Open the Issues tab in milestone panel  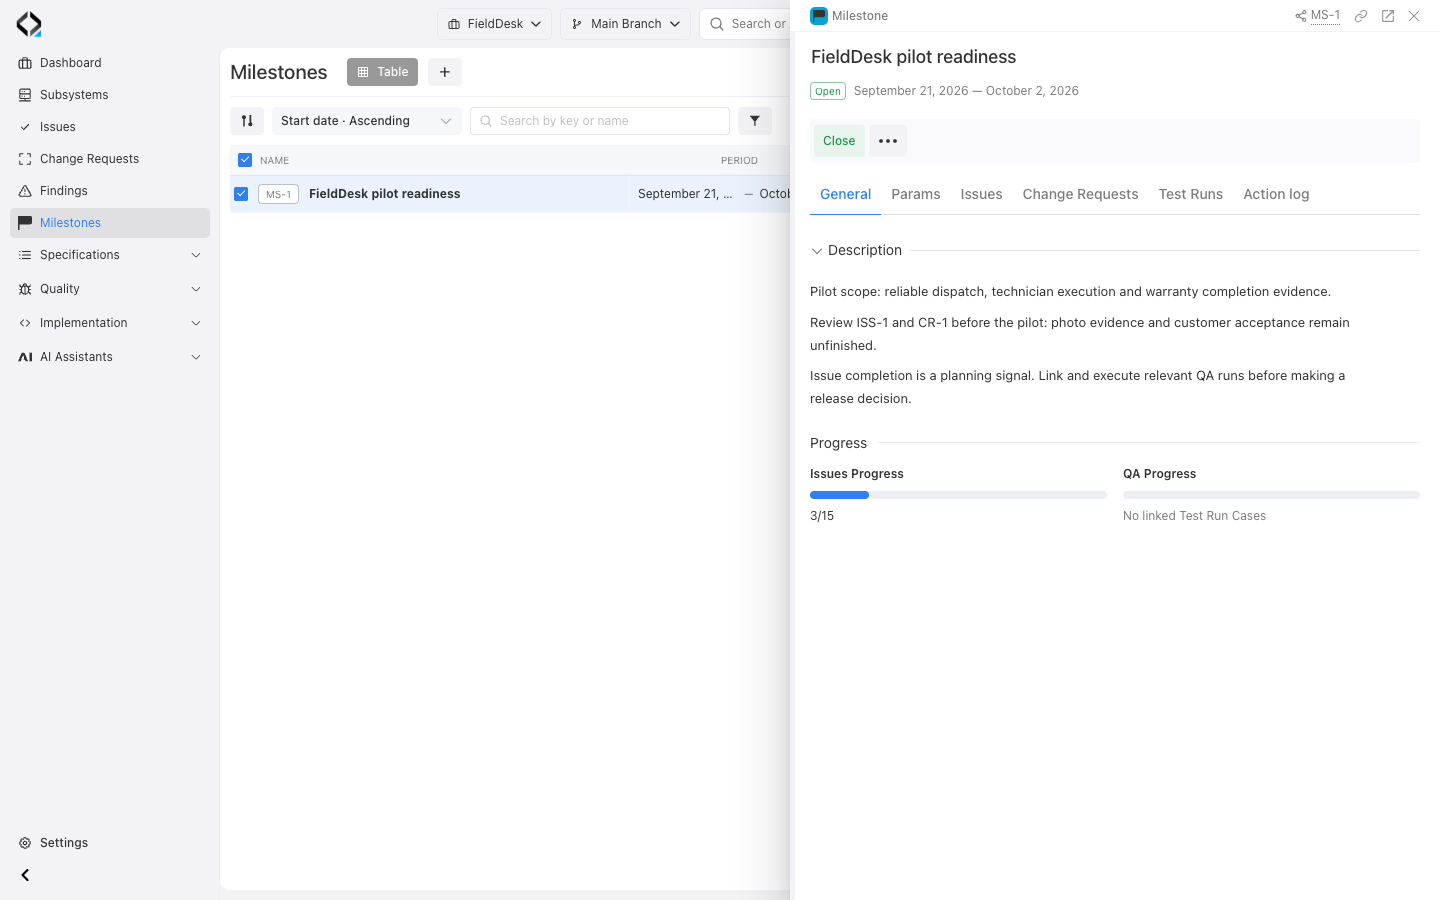pyautogui.click(x=981, y=194)
